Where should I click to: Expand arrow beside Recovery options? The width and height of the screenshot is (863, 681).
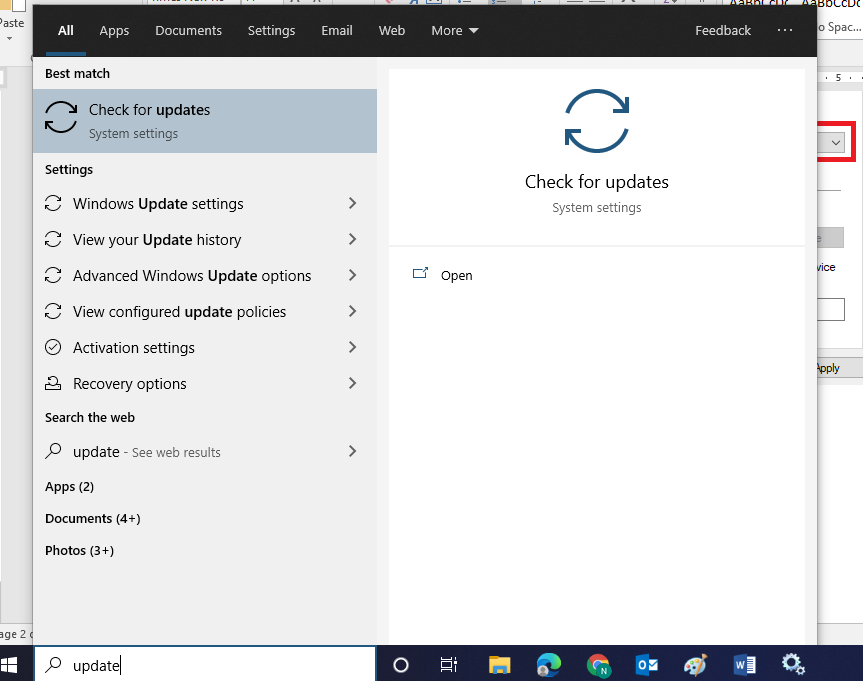(352, 384)
